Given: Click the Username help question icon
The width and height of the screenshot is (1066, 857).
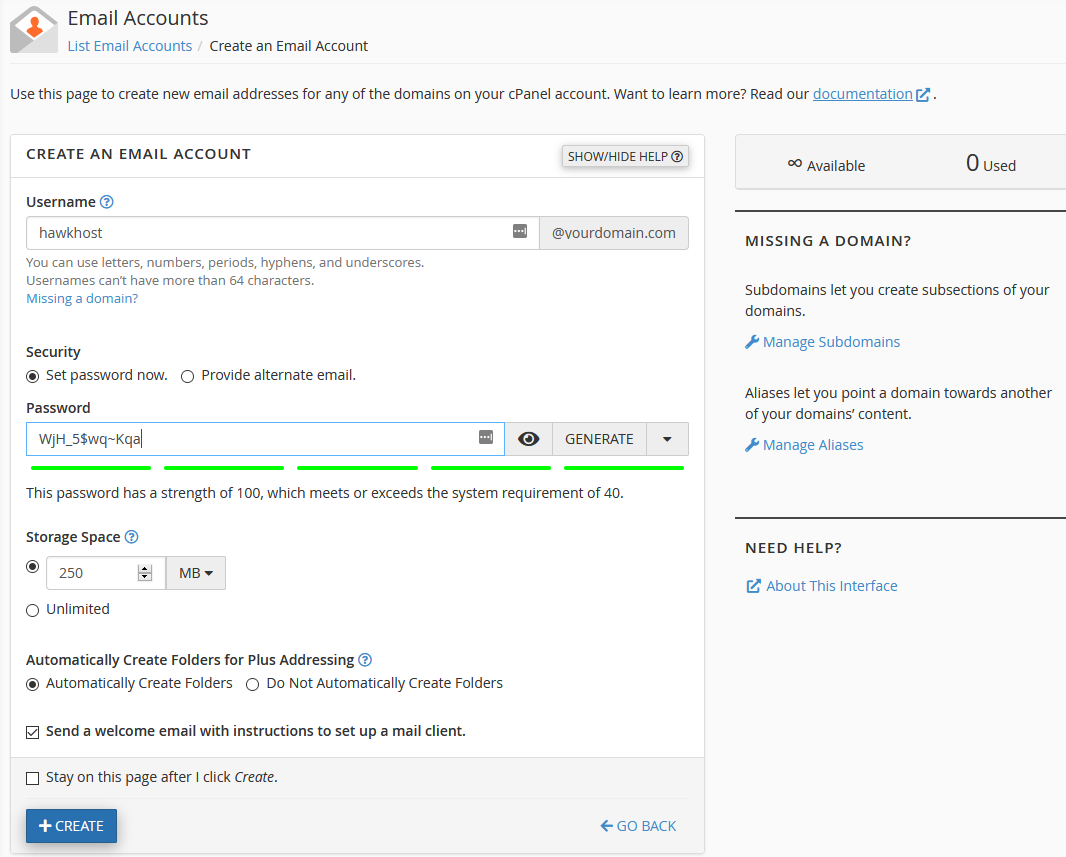Looking at the screenshot, I should coord(107,202).
